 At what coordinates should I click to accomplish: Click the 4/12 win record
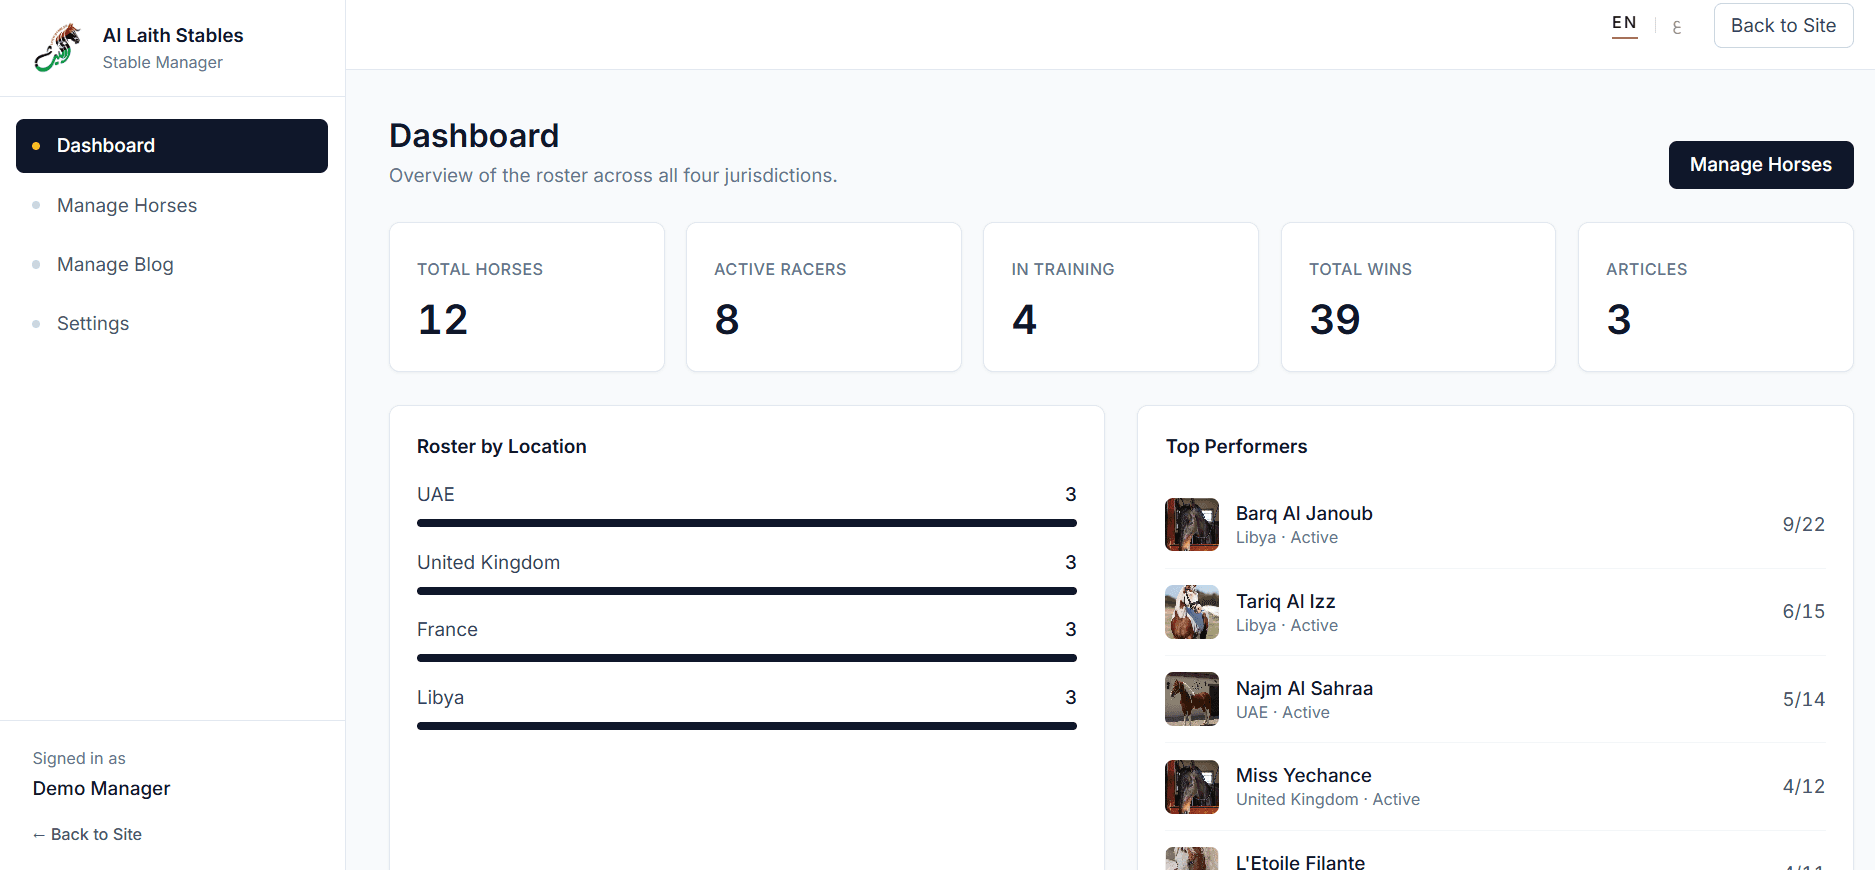[1803, 786]
